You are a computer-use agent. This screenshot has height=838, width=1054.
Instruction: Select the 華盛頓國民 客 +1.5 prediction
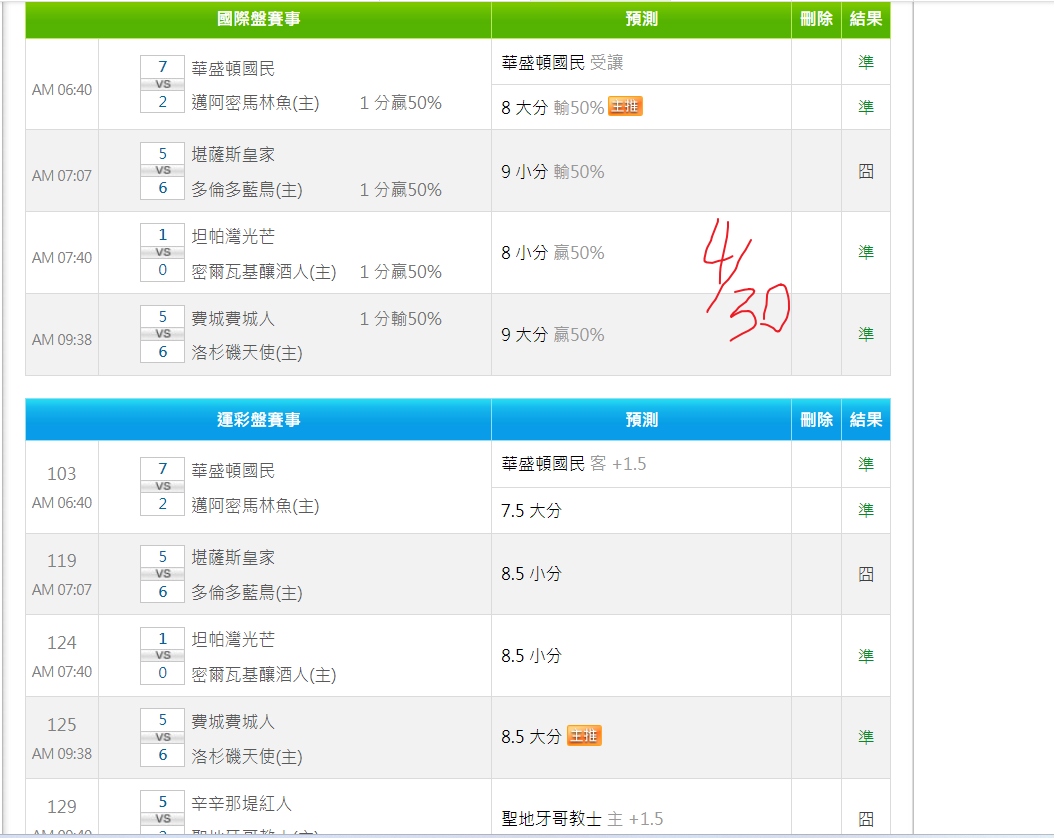(573, 464)
